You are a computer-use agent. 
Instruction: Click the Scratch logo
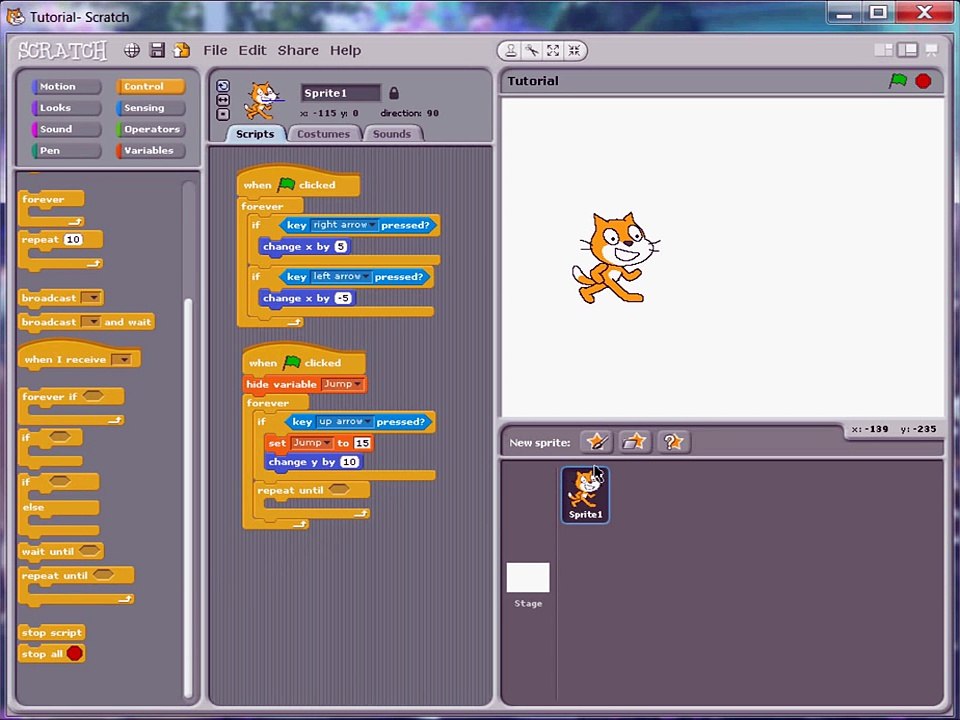coord(62,50)
